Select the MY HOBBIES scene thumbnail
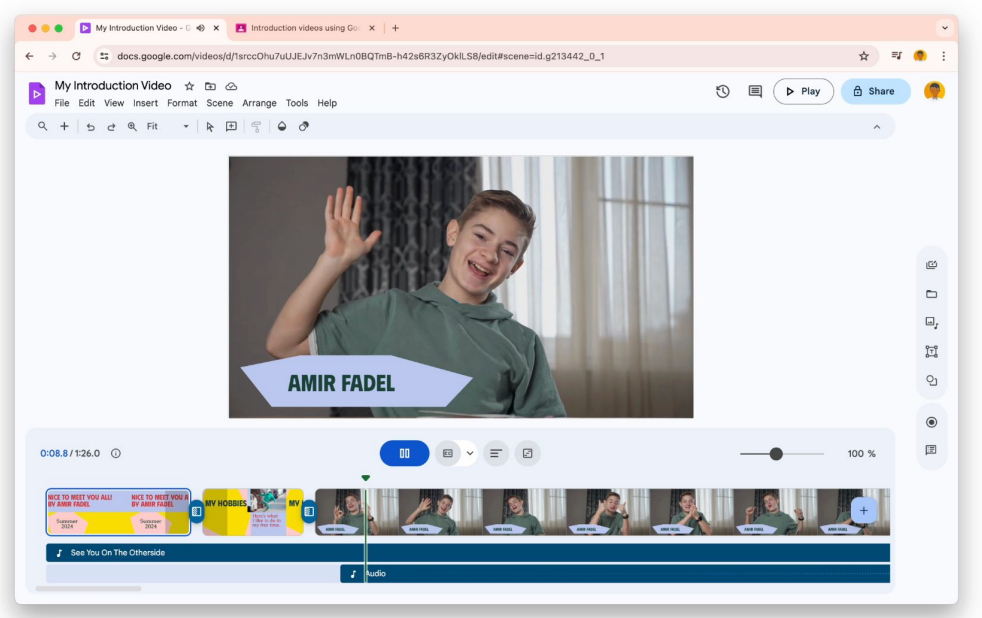 point(248,512)
